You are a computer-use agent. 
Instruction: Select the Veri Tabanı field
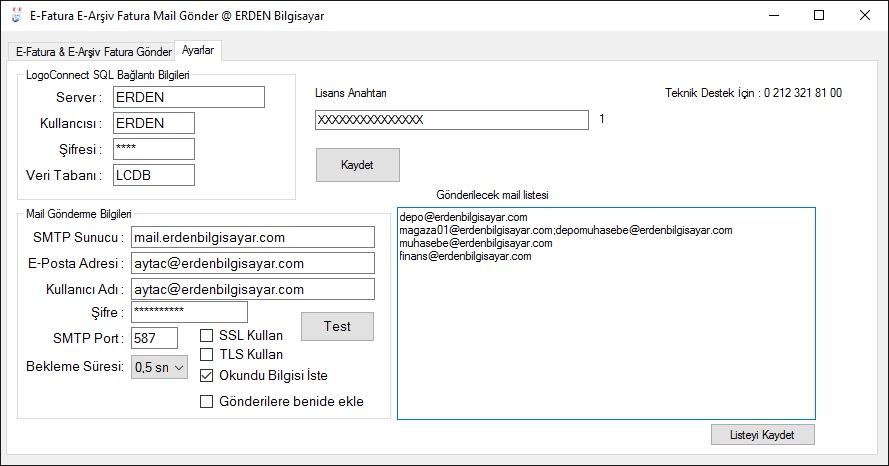tap(152, 175)
